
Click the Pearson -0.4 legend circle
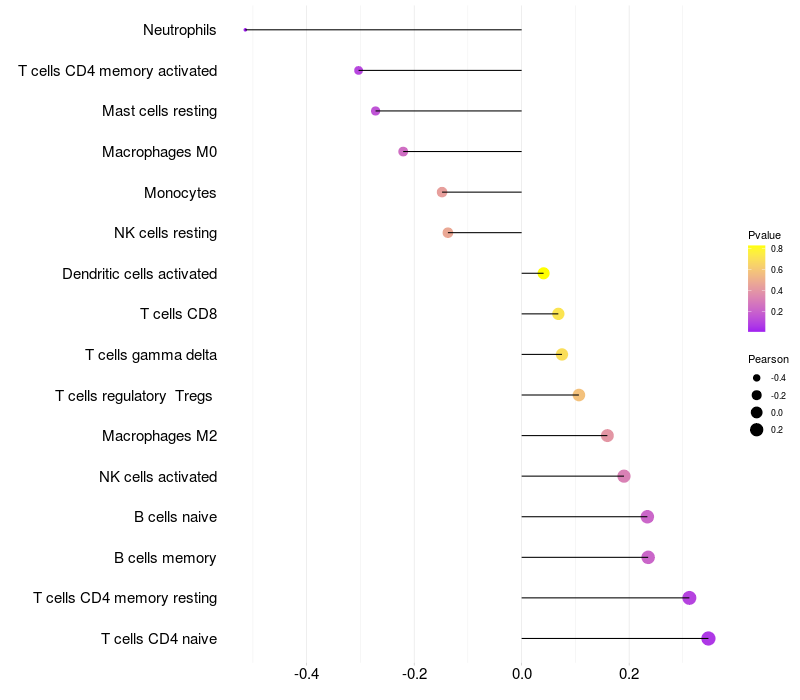757,378
